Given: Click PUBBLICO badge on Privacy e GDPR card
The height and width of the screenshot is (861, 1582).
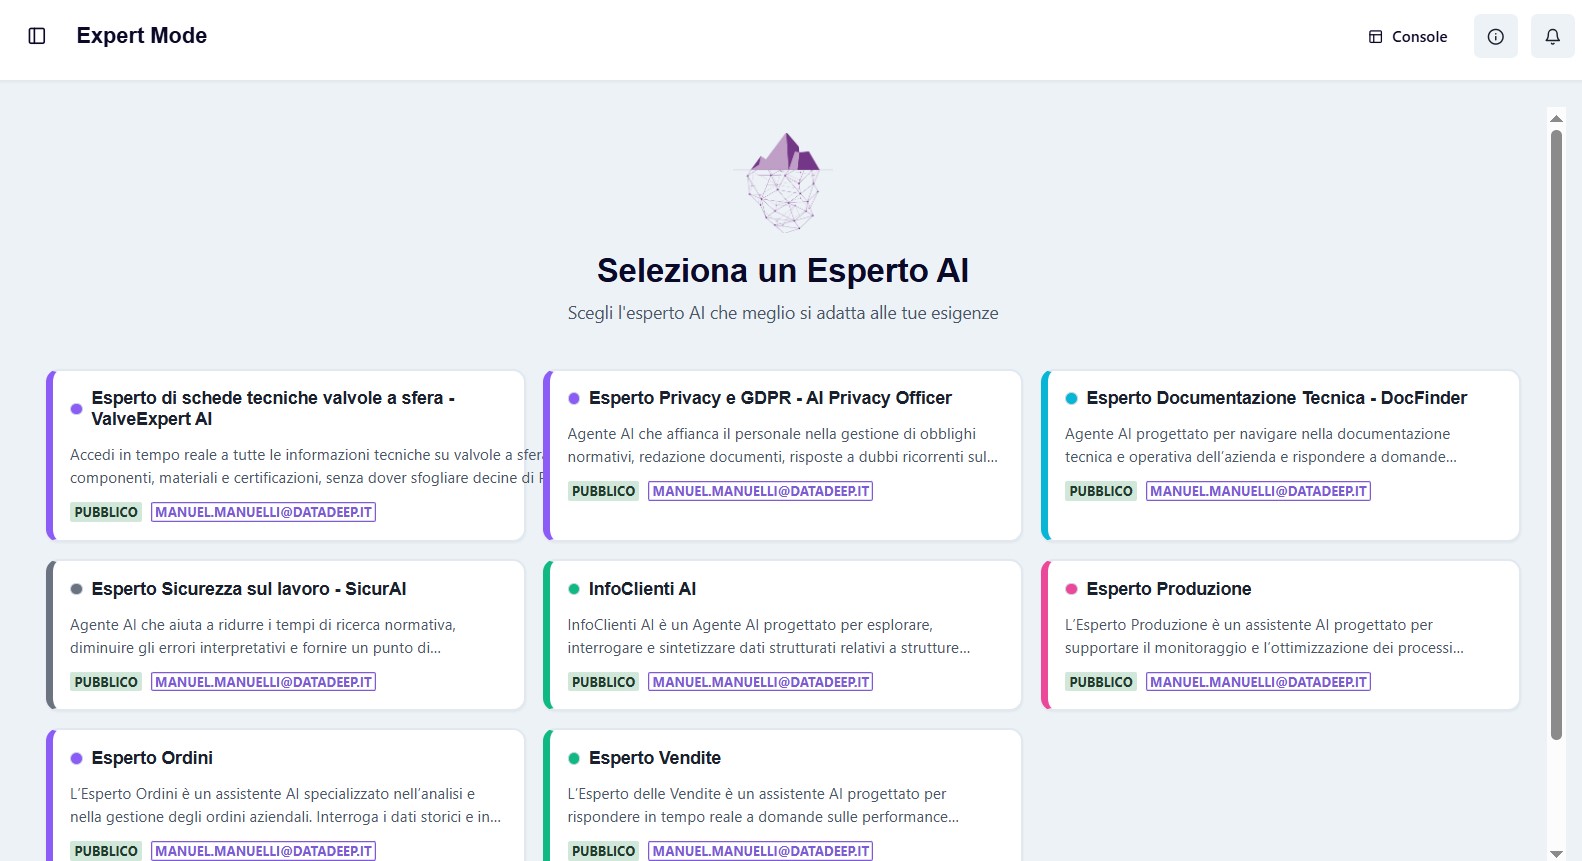Looking at the screenshot, I should click(604, 491).
